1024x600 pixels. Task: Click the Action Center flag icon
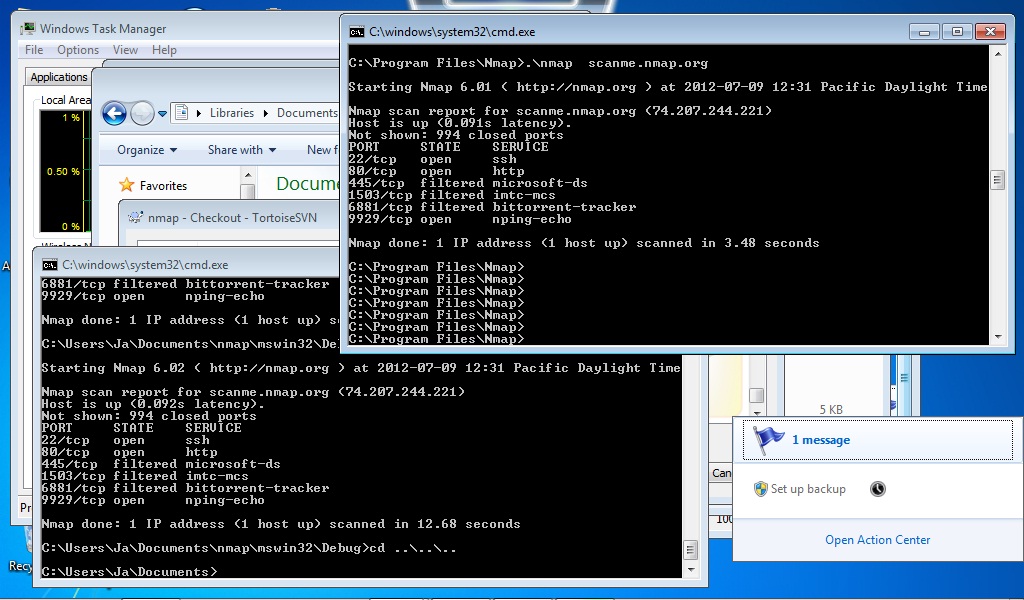click(768, 439)
